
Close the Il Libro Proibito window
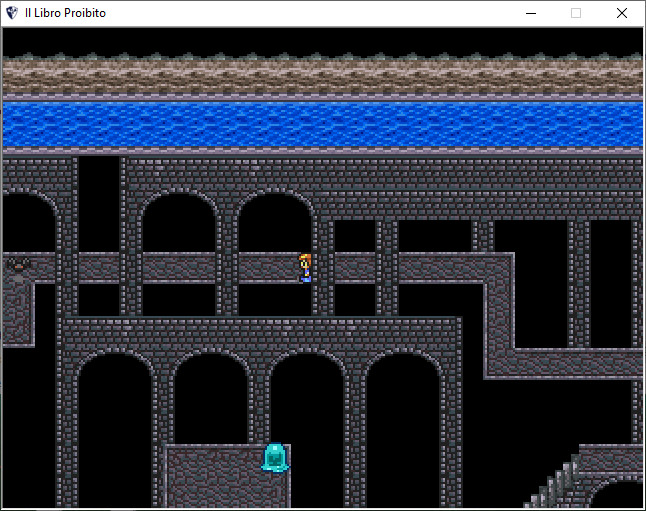622,13
